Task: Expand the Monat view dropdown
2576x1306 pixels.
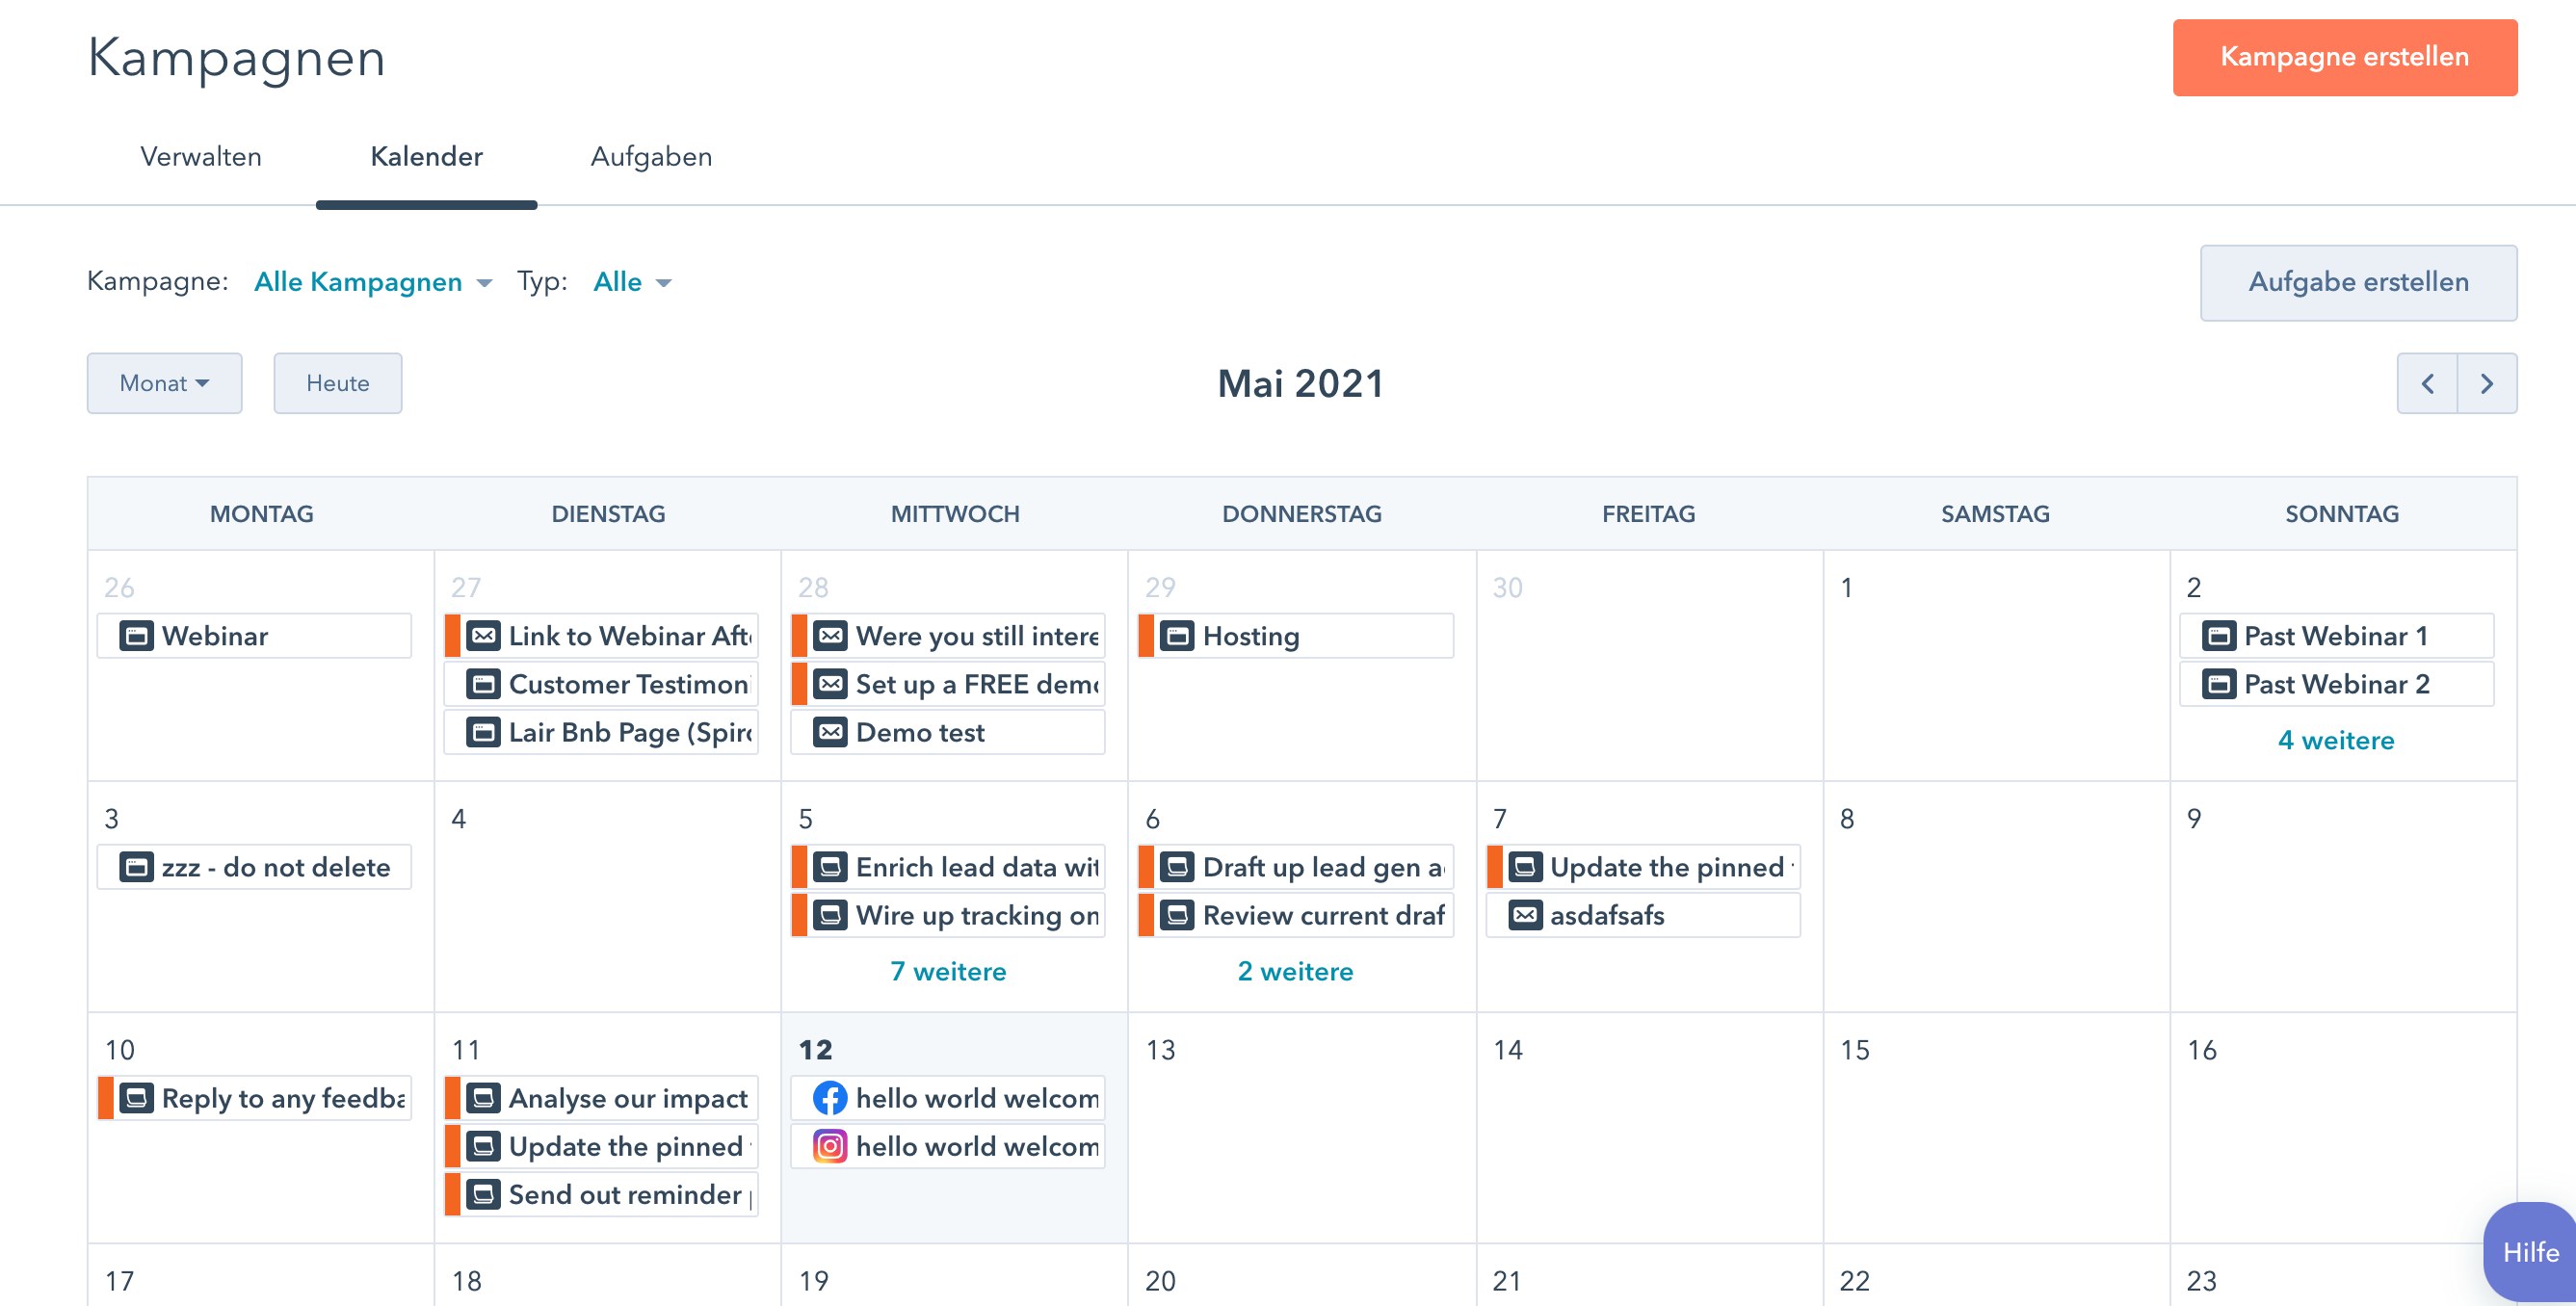Action: tap(164, 384)
